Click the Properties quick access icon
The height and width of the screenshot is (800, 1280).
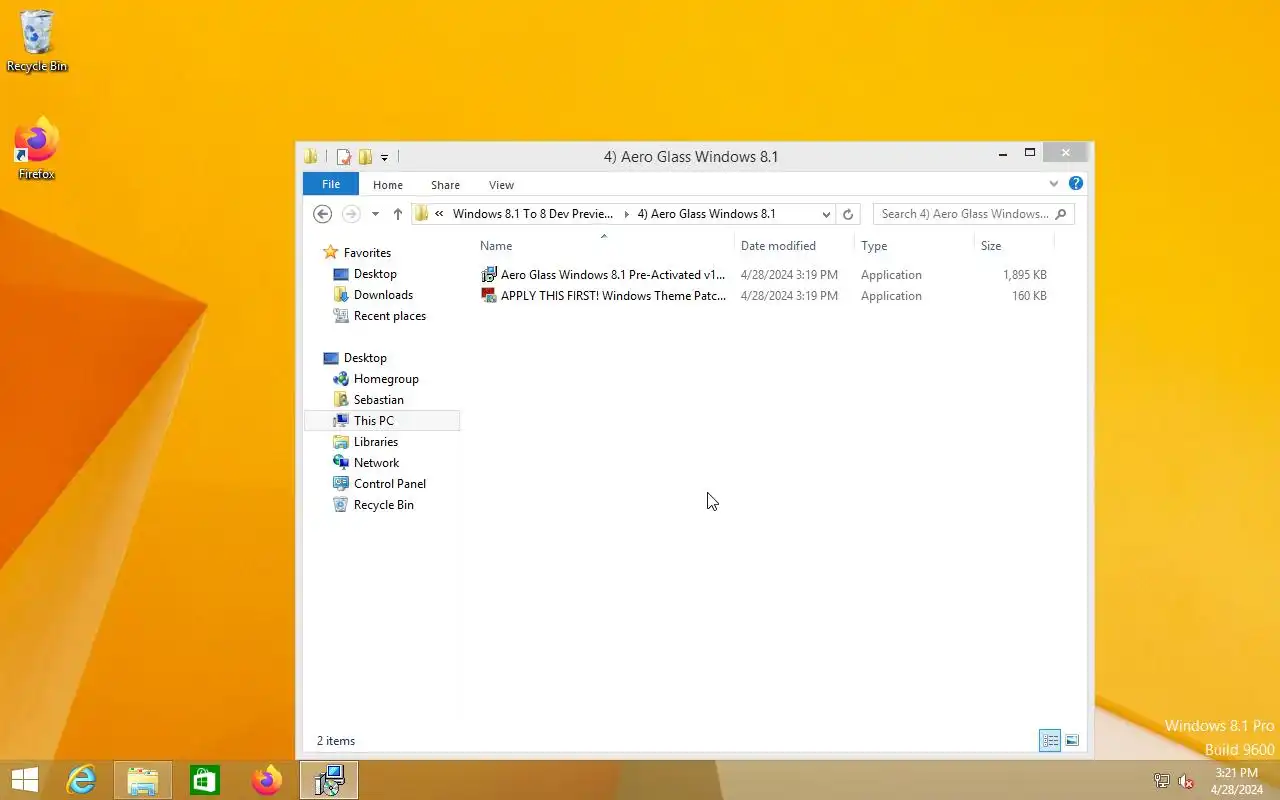(344, 156)
